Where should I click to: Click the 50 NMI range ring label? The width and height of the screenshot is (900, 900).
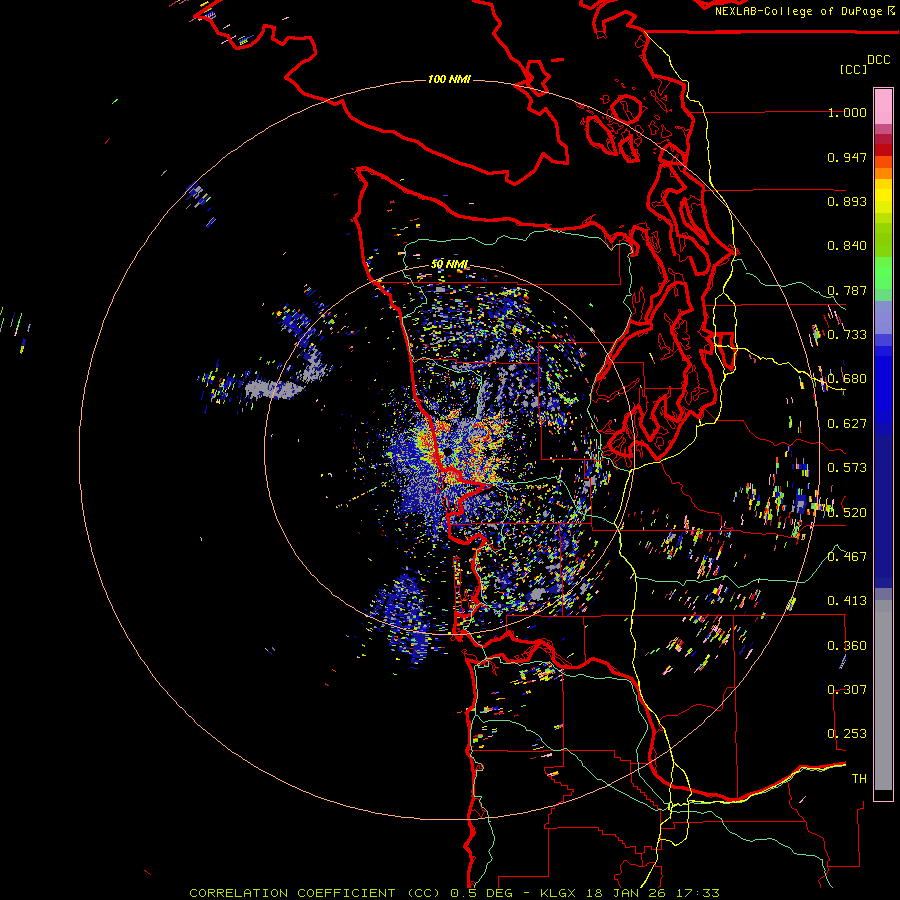[x=450, y=265]
